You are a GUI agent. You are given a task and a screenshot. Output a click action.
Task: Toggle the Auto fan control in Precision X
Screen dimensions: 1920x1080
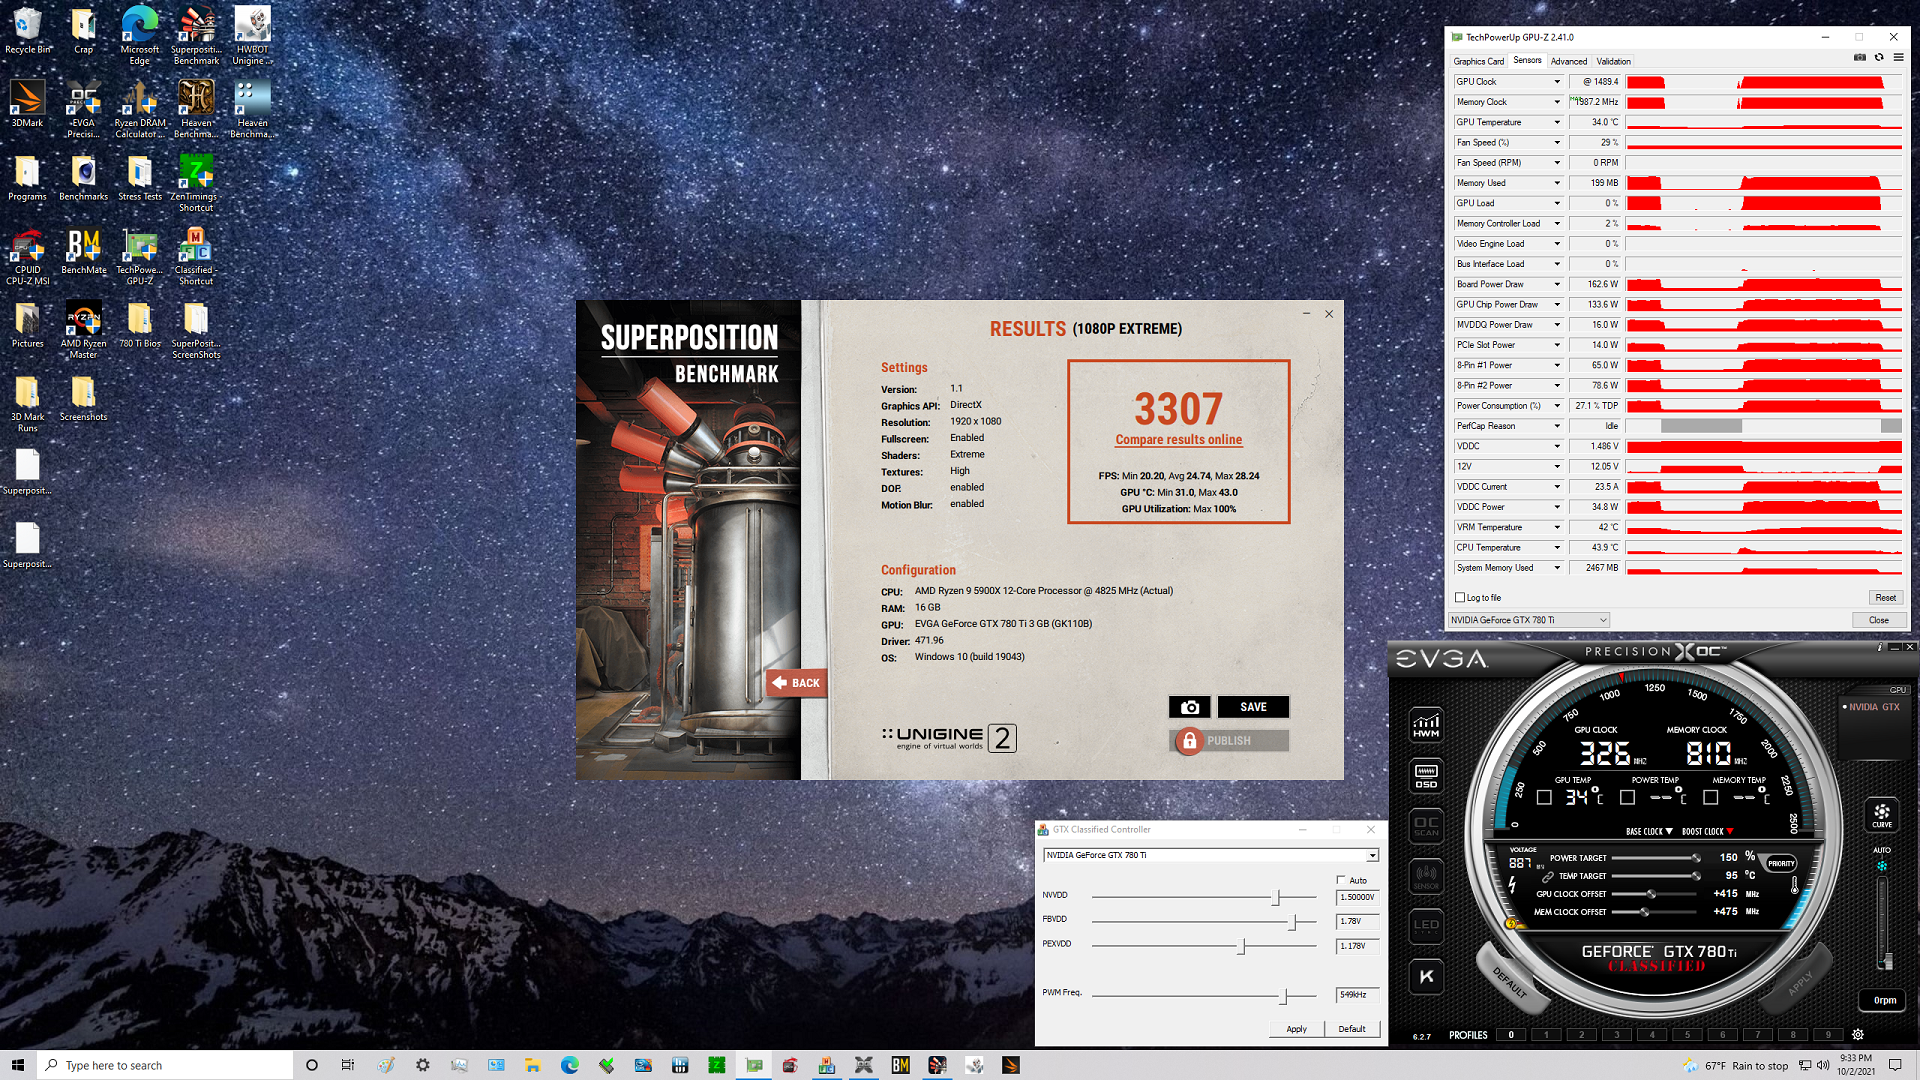tap(1882, 866)
